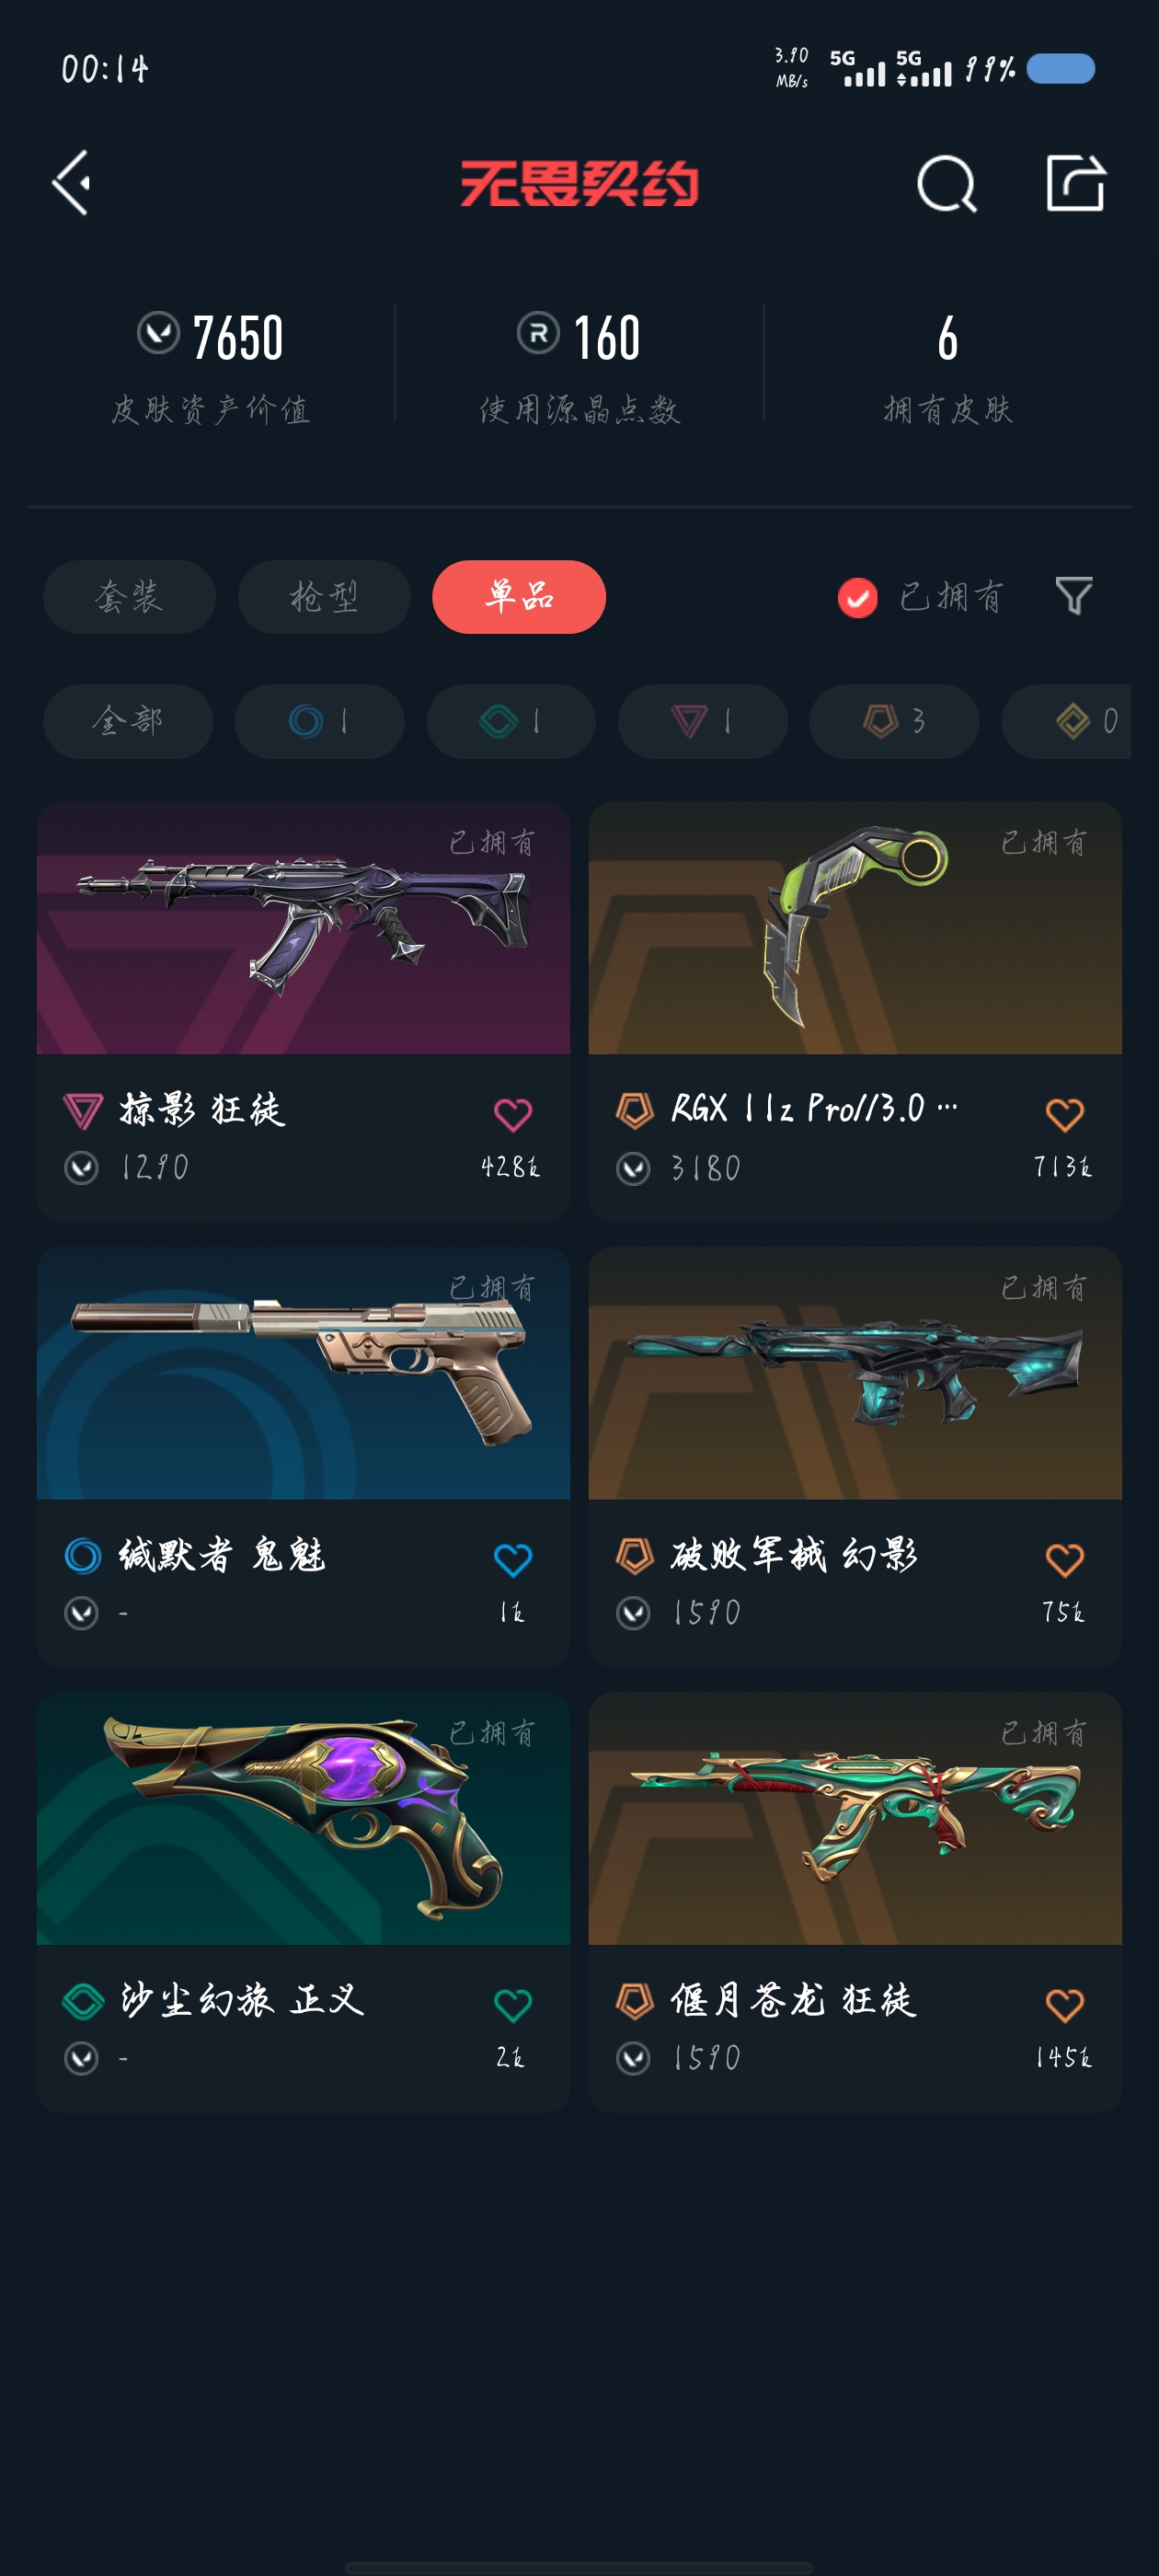Toggle the 已拥有 owned checkbox

tap(857, 597)
